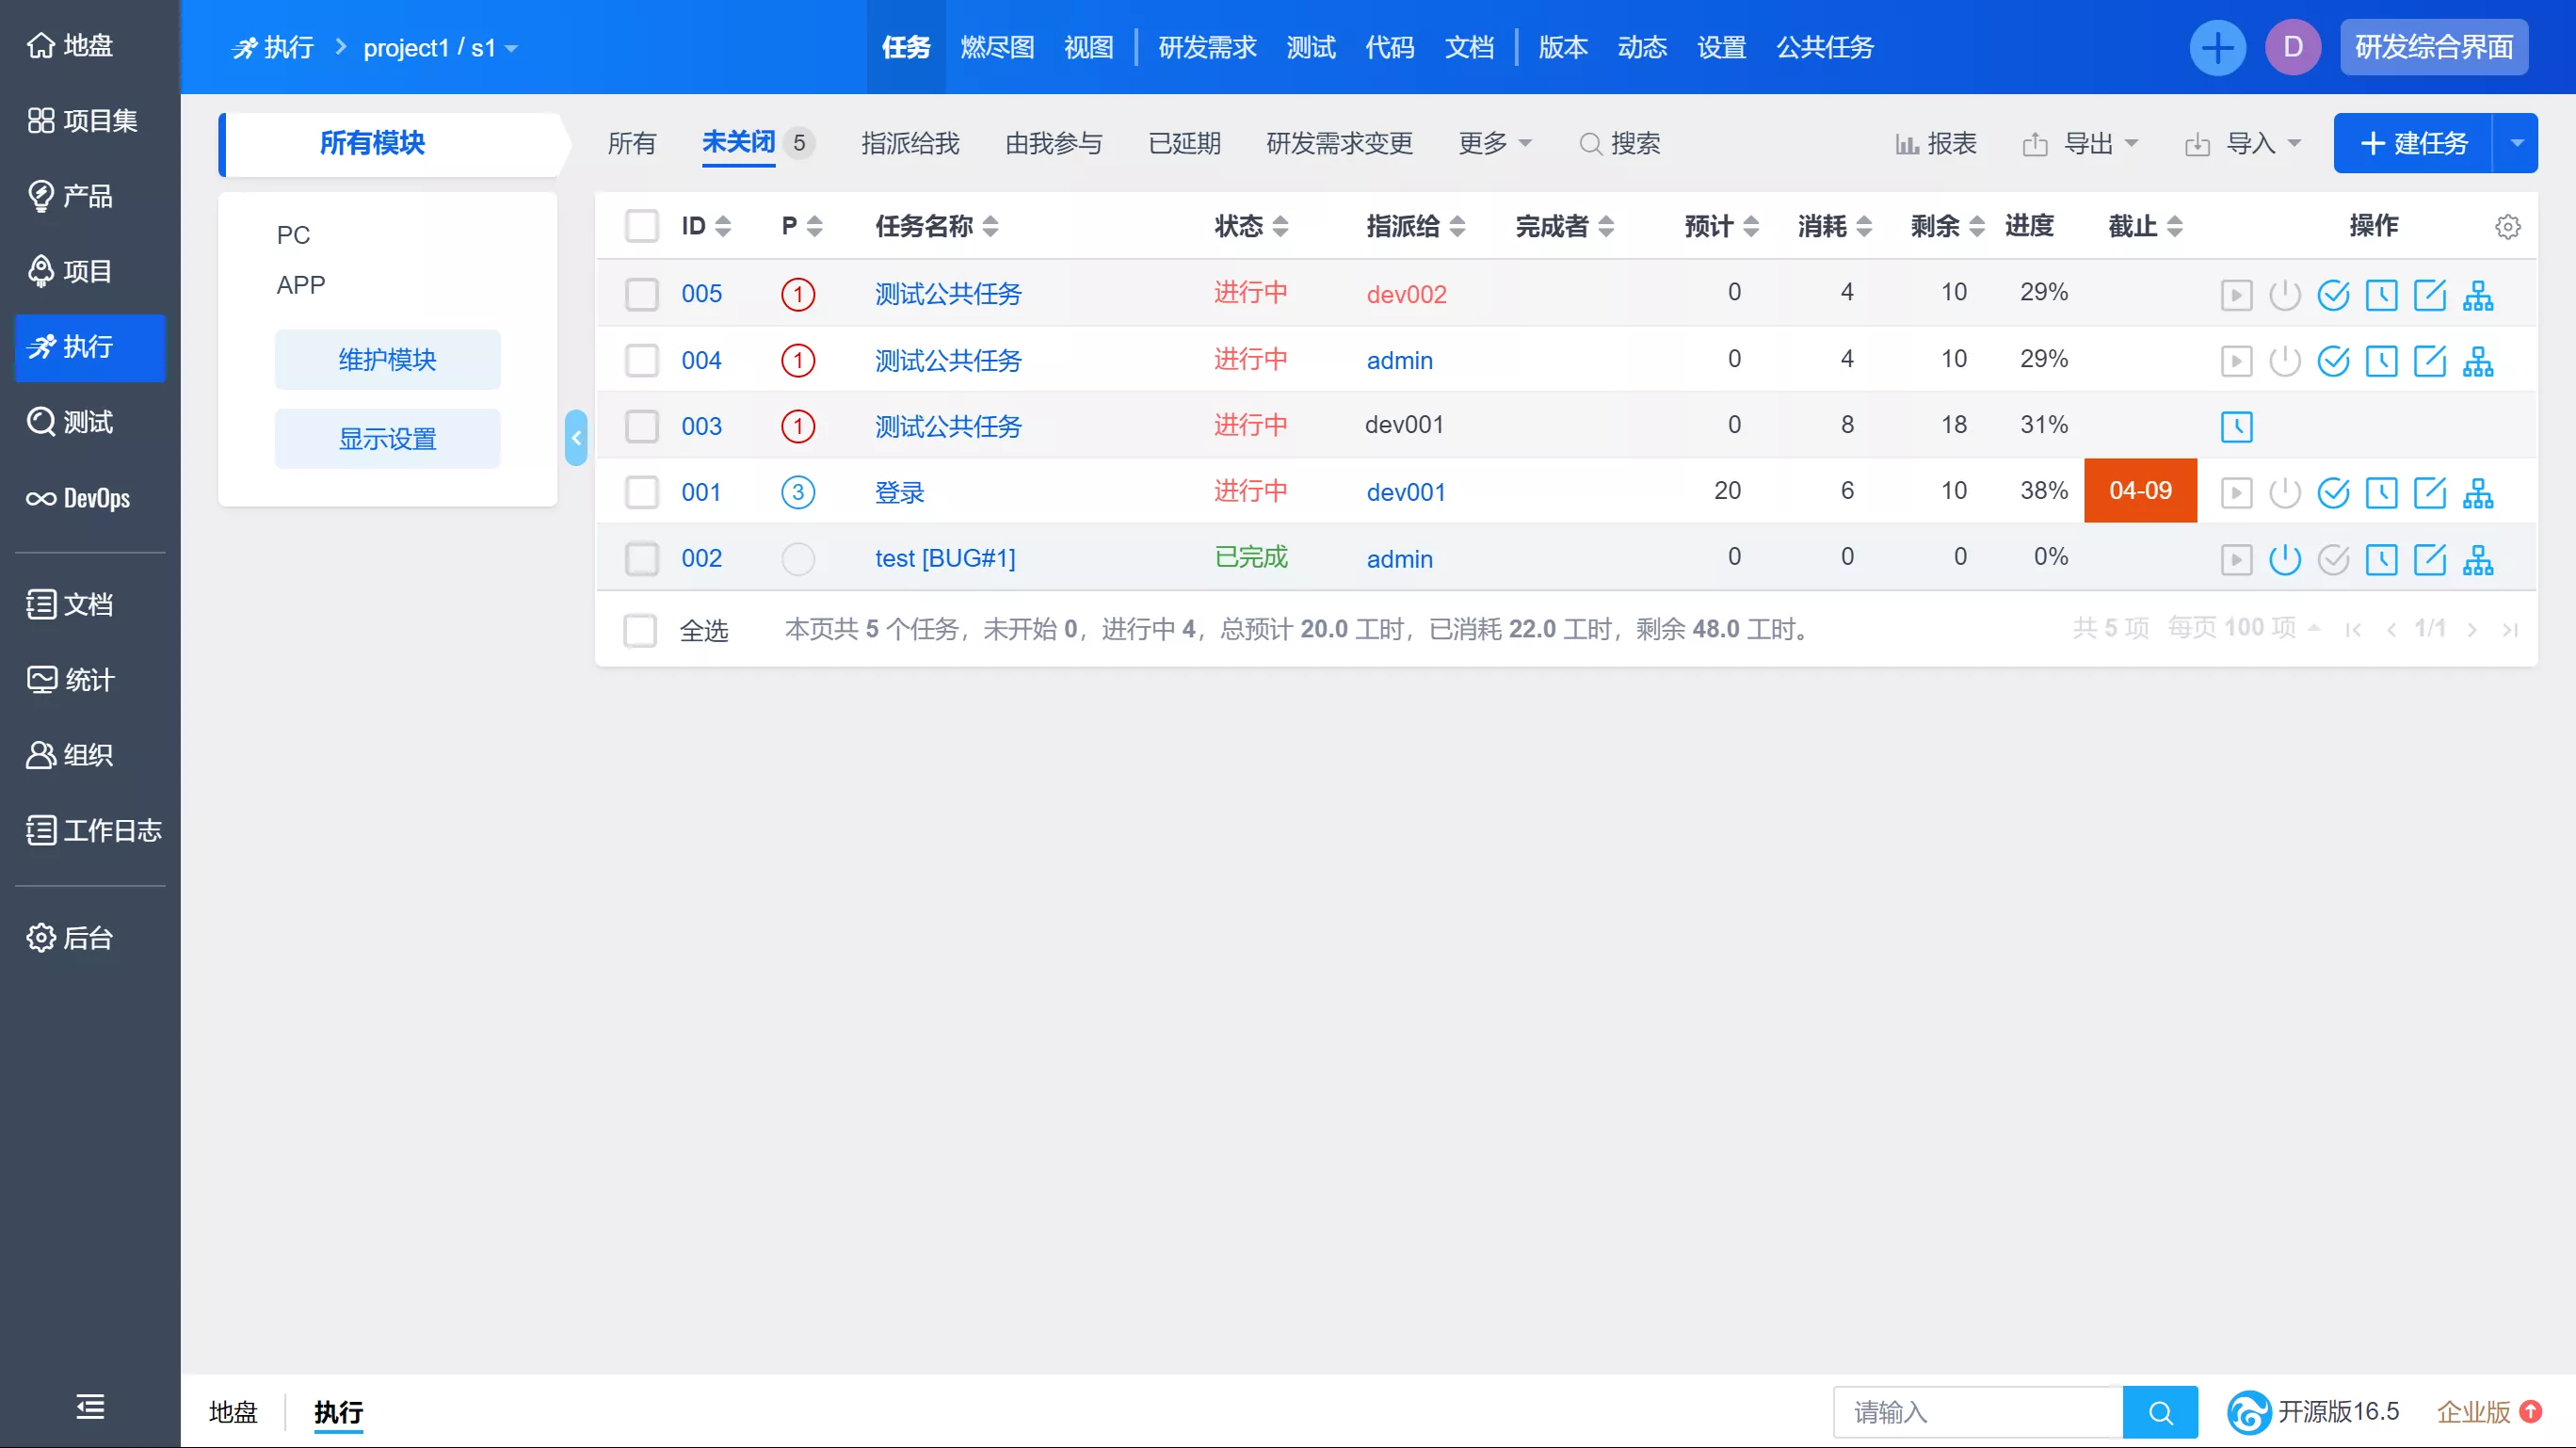Click the log effort clock icon for task 005

(x=2381, y=295)
